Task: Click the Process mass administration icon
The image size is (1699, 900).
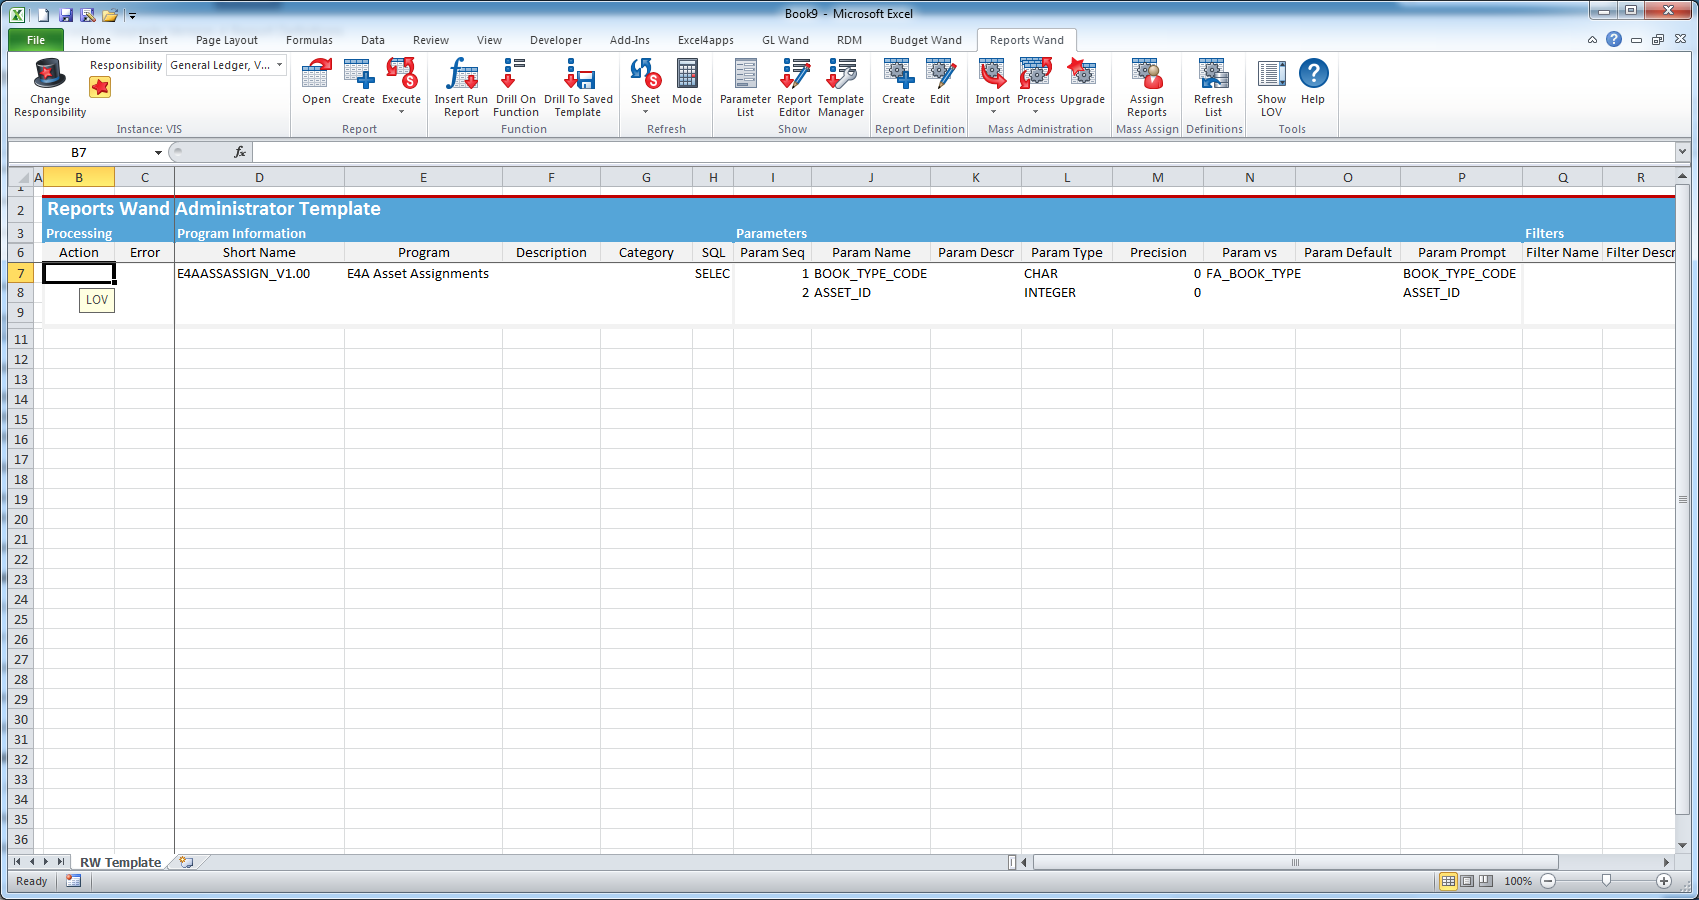Action: coord(1035,74)
